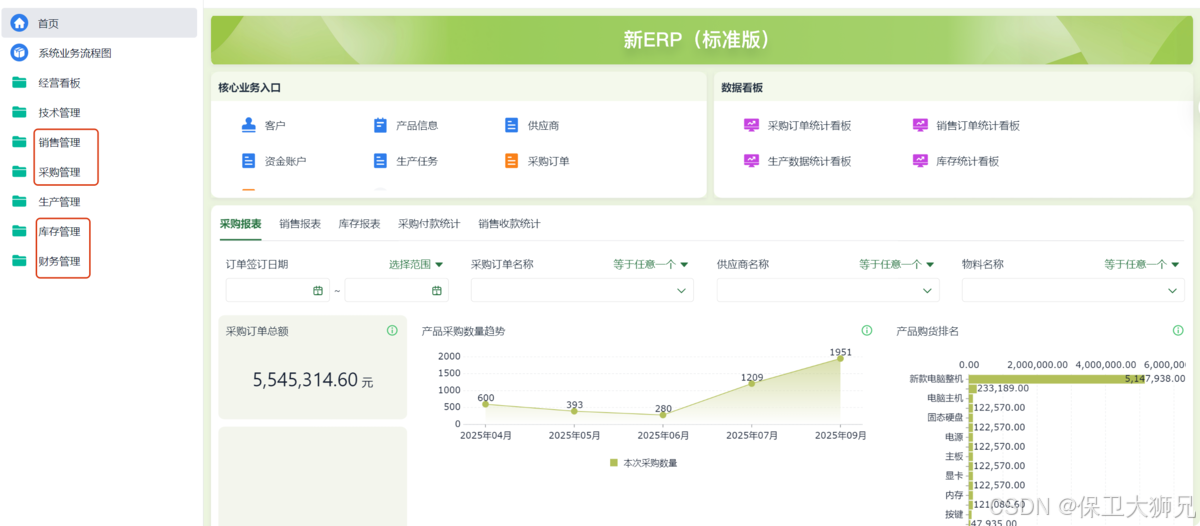Click the 生产任务 document icon
Screen dimensions: 1200x526
tap(380, 160)
